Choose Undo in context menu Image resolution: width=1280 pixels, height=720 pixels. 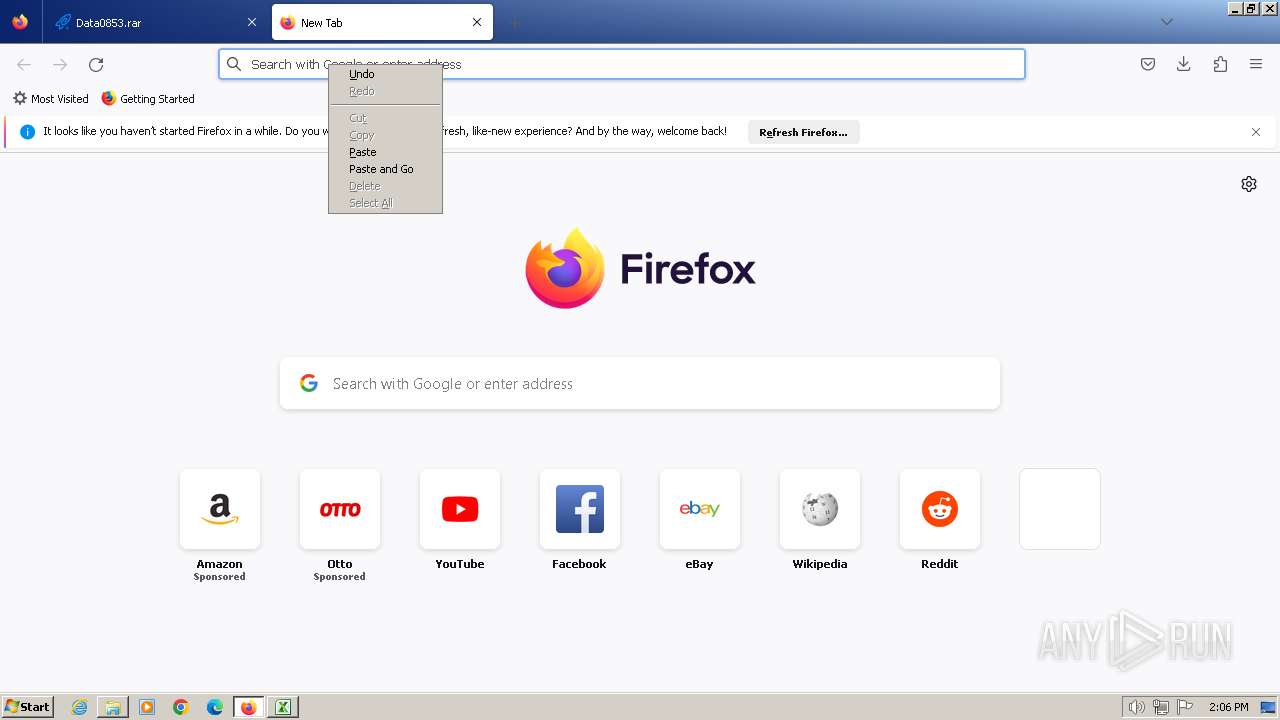[x=385, y=74]
